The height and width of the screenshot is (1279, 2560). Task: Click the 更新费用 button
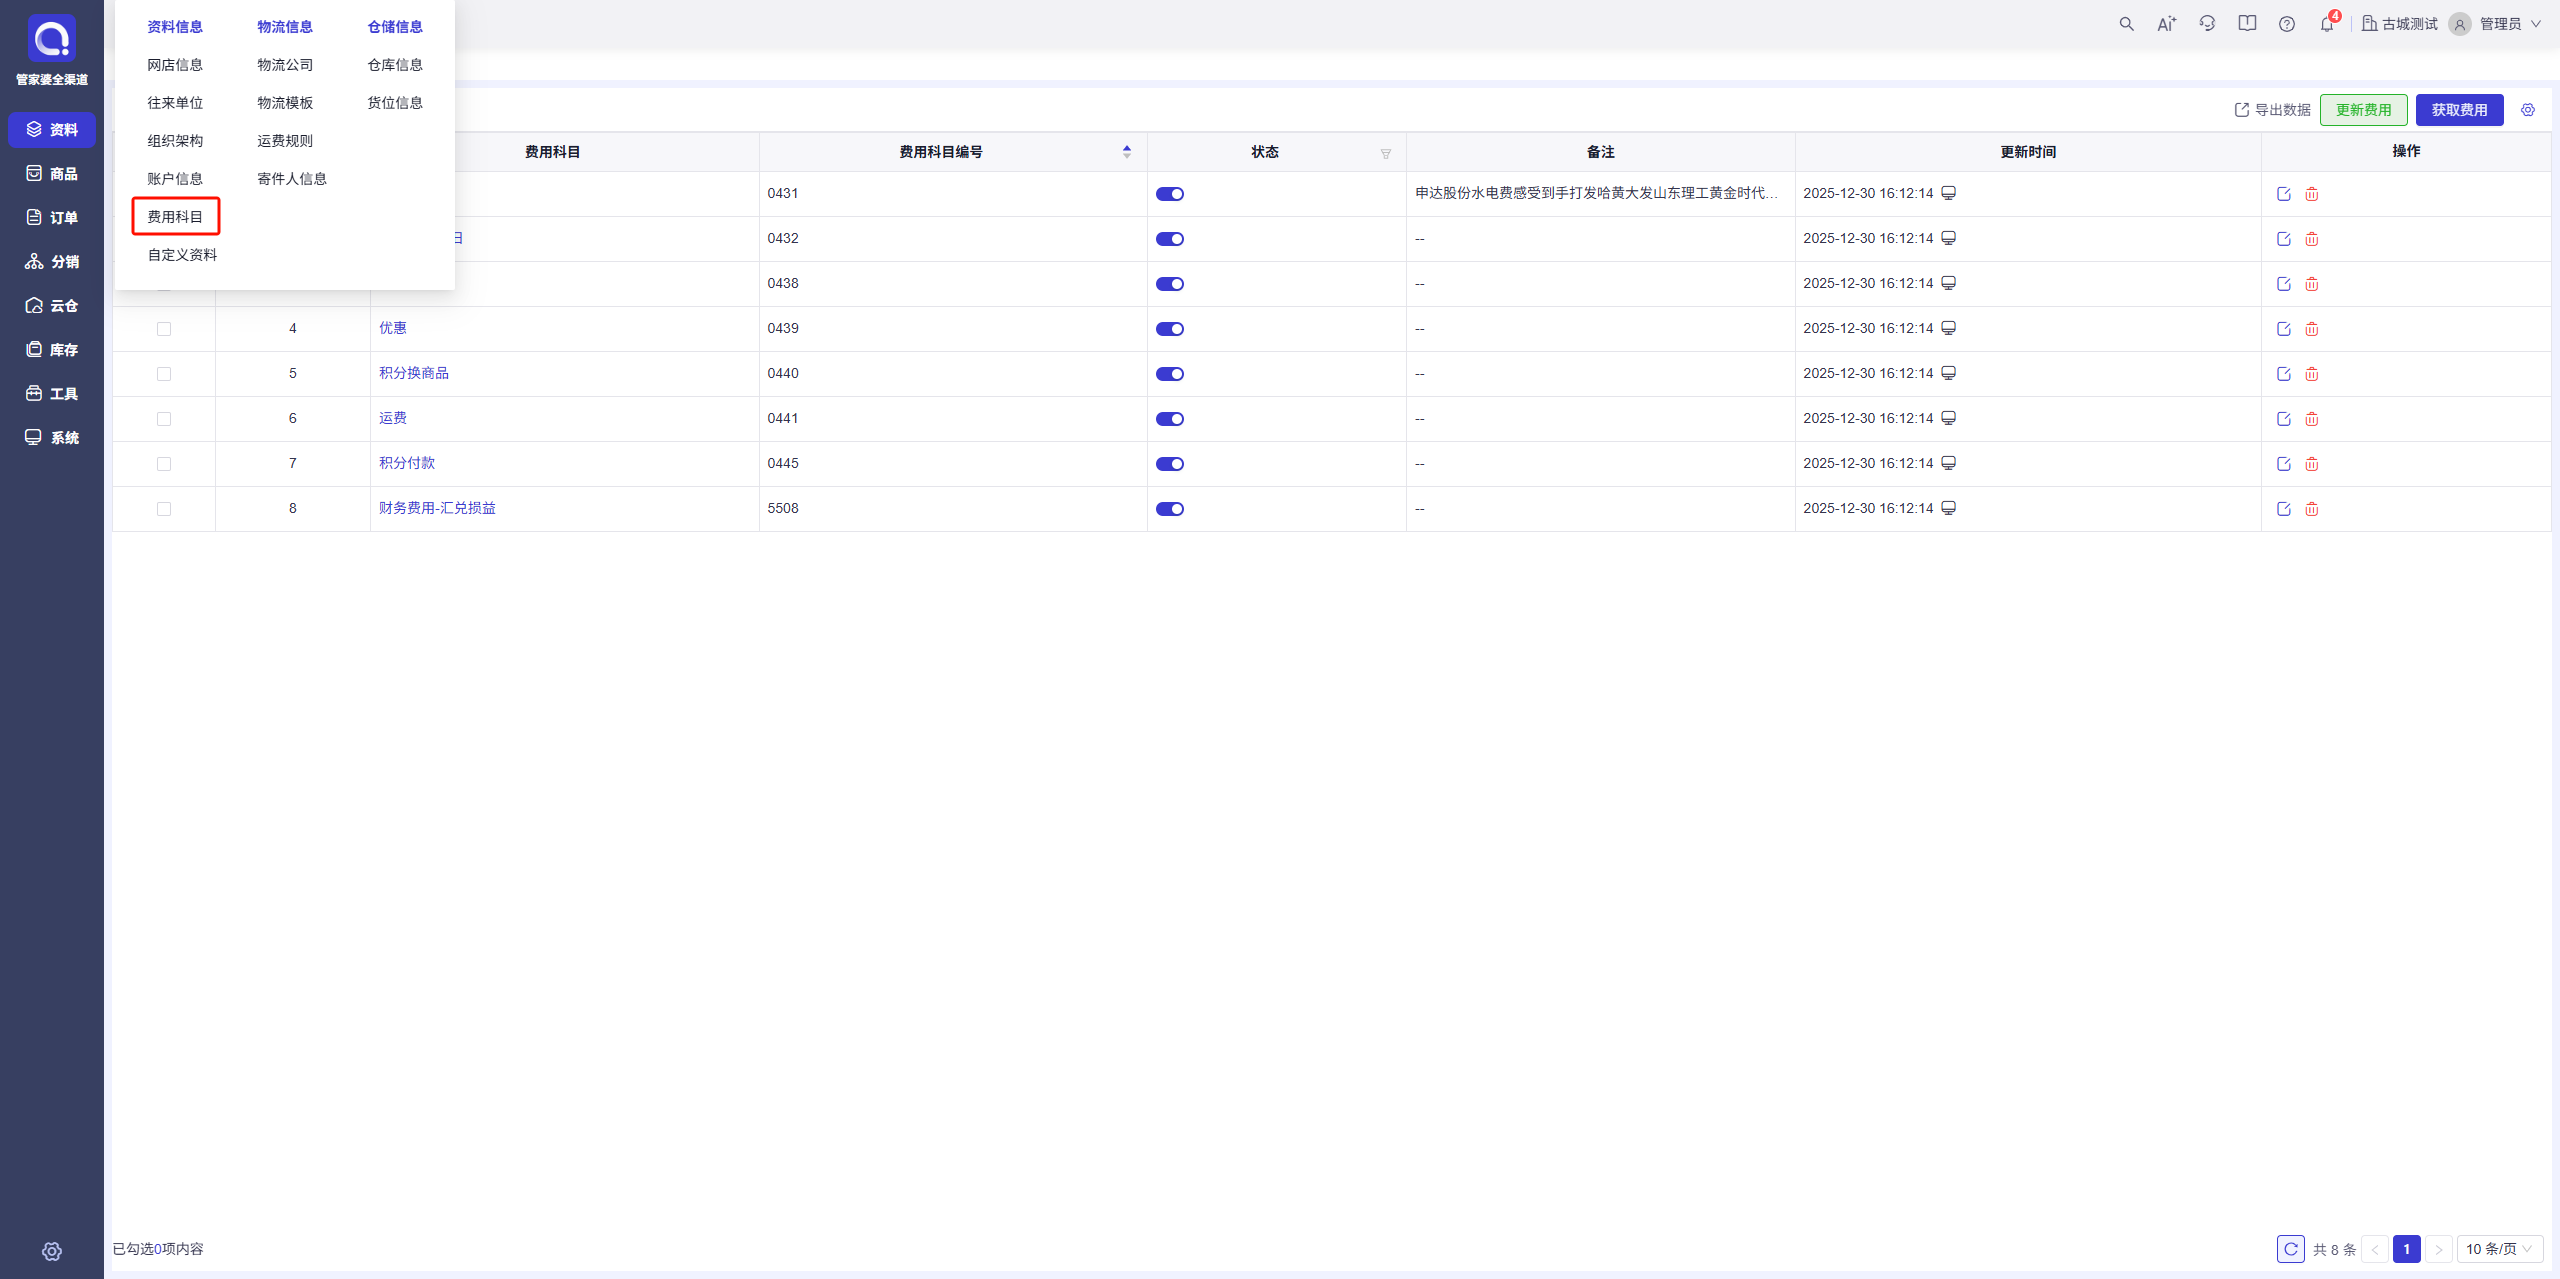(2364, 110)
